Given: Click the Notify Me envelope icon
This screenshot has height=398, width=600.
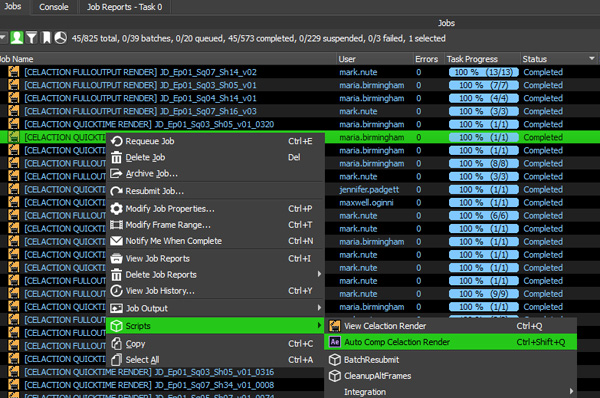Looking at the screenshot, I should [116, 241].
